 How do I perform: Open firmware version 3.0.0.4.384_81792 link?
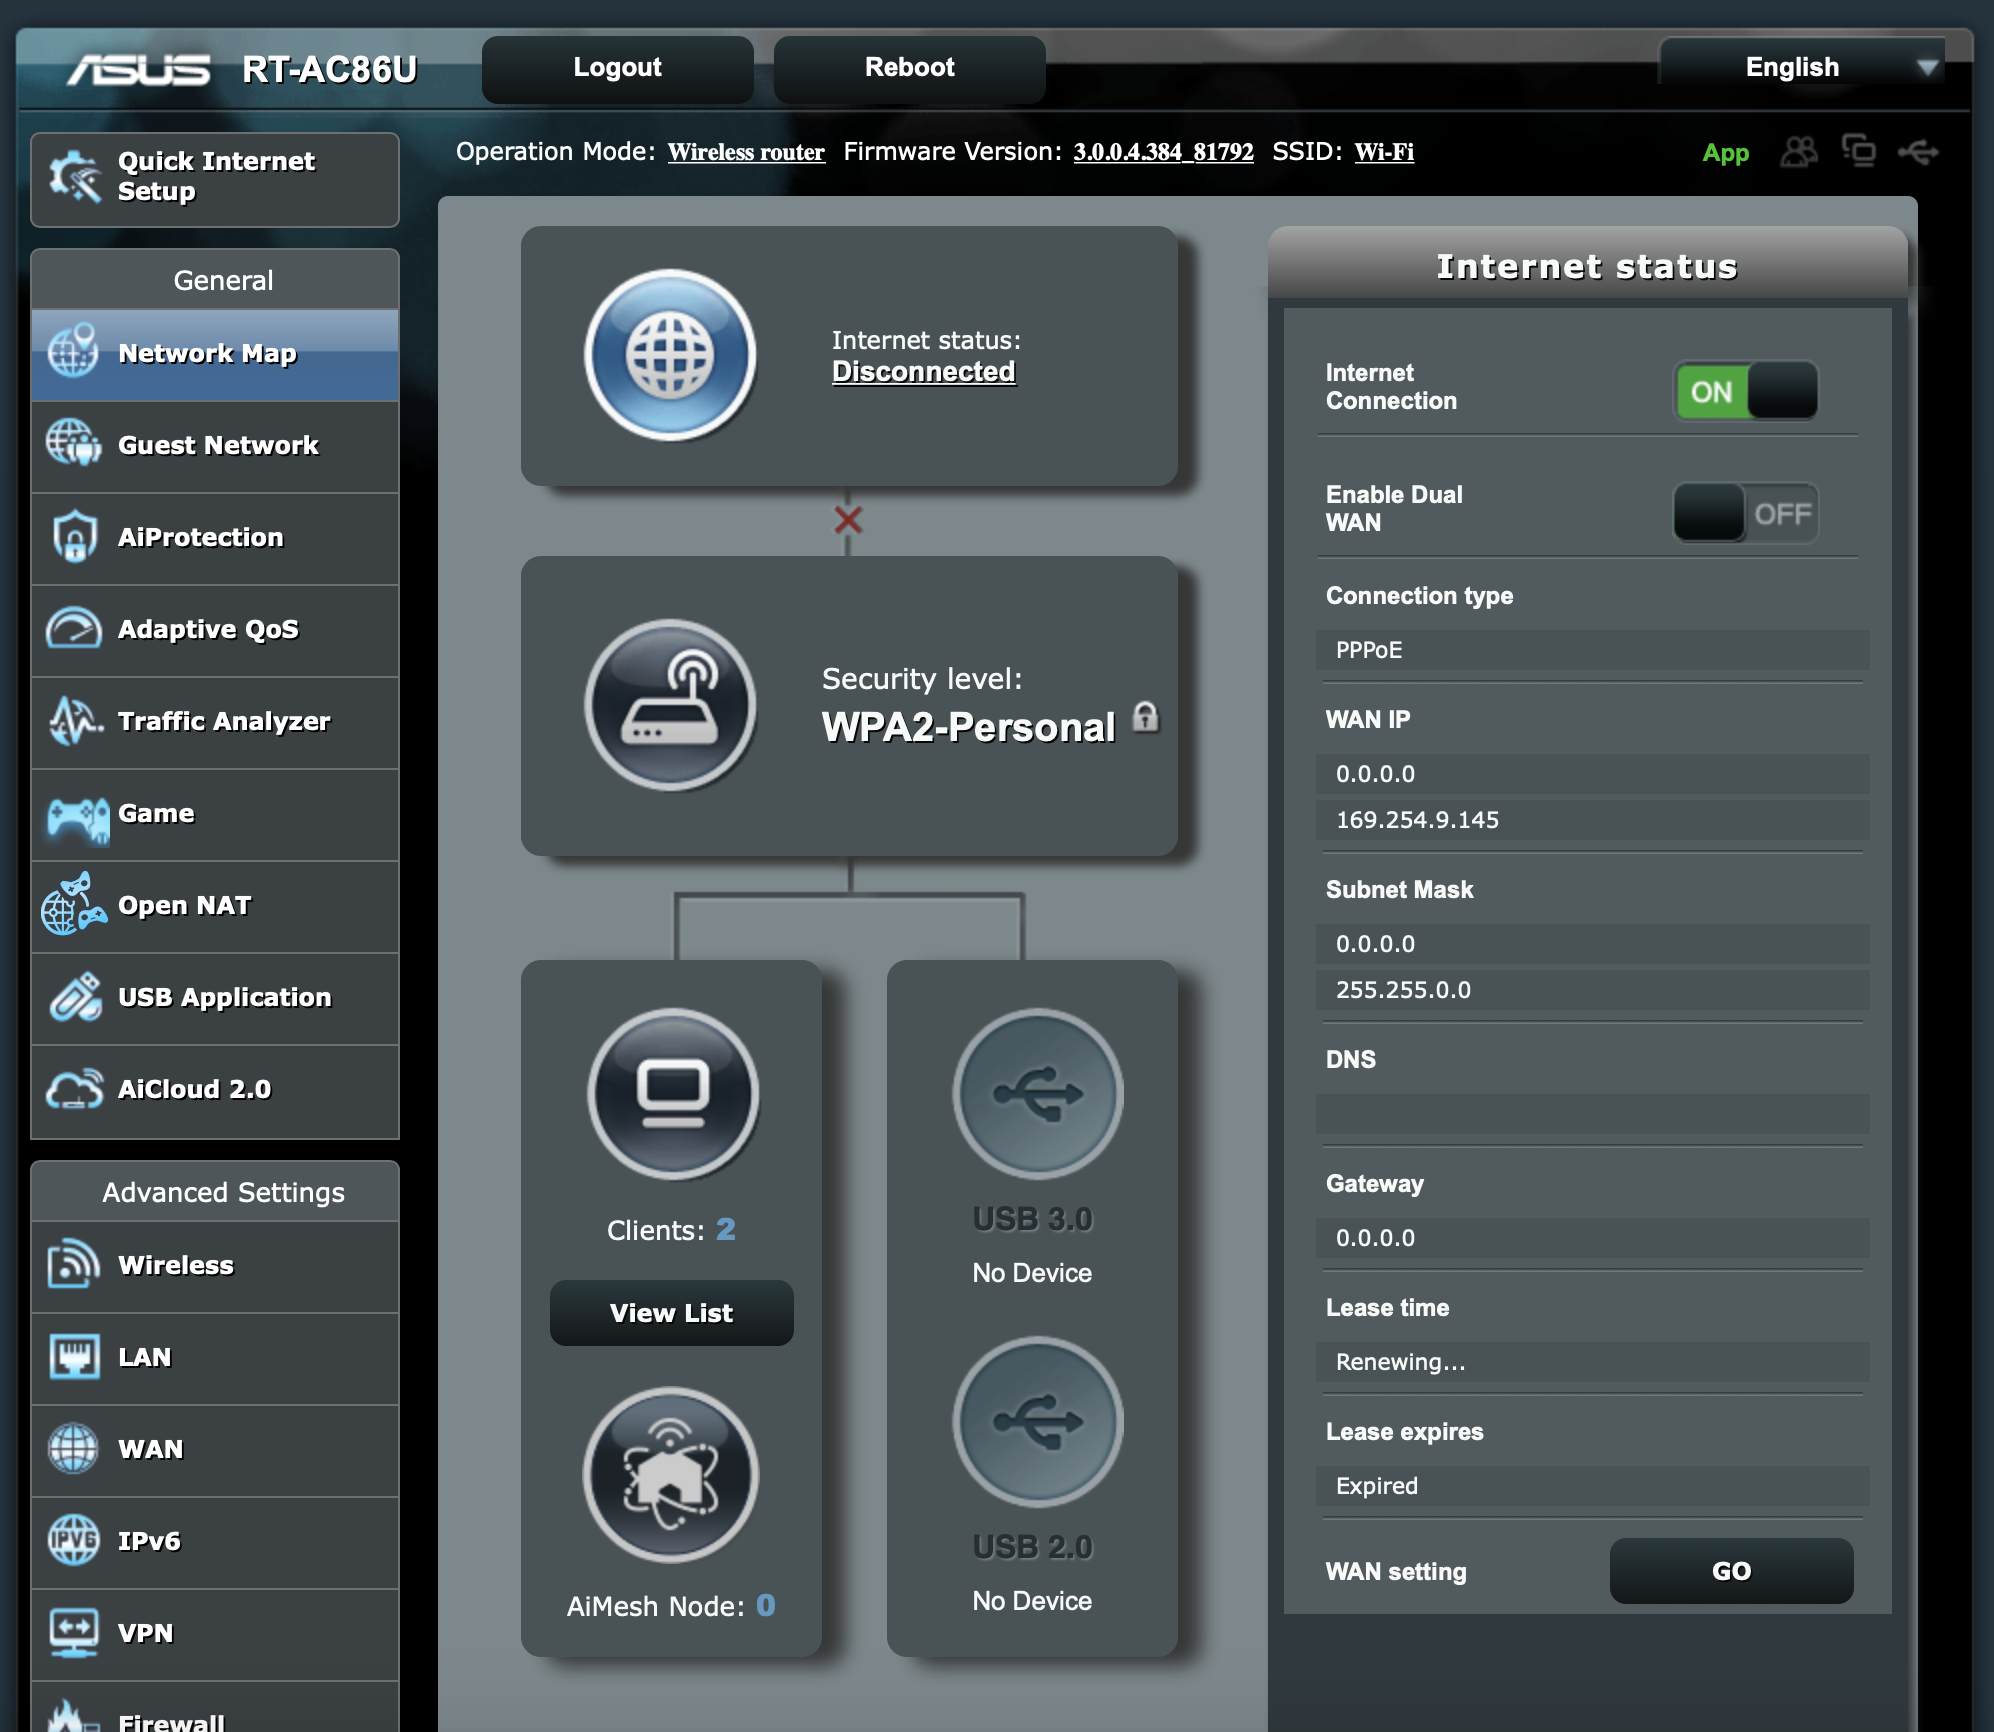pyautogui.click(x=1164, y=152)
